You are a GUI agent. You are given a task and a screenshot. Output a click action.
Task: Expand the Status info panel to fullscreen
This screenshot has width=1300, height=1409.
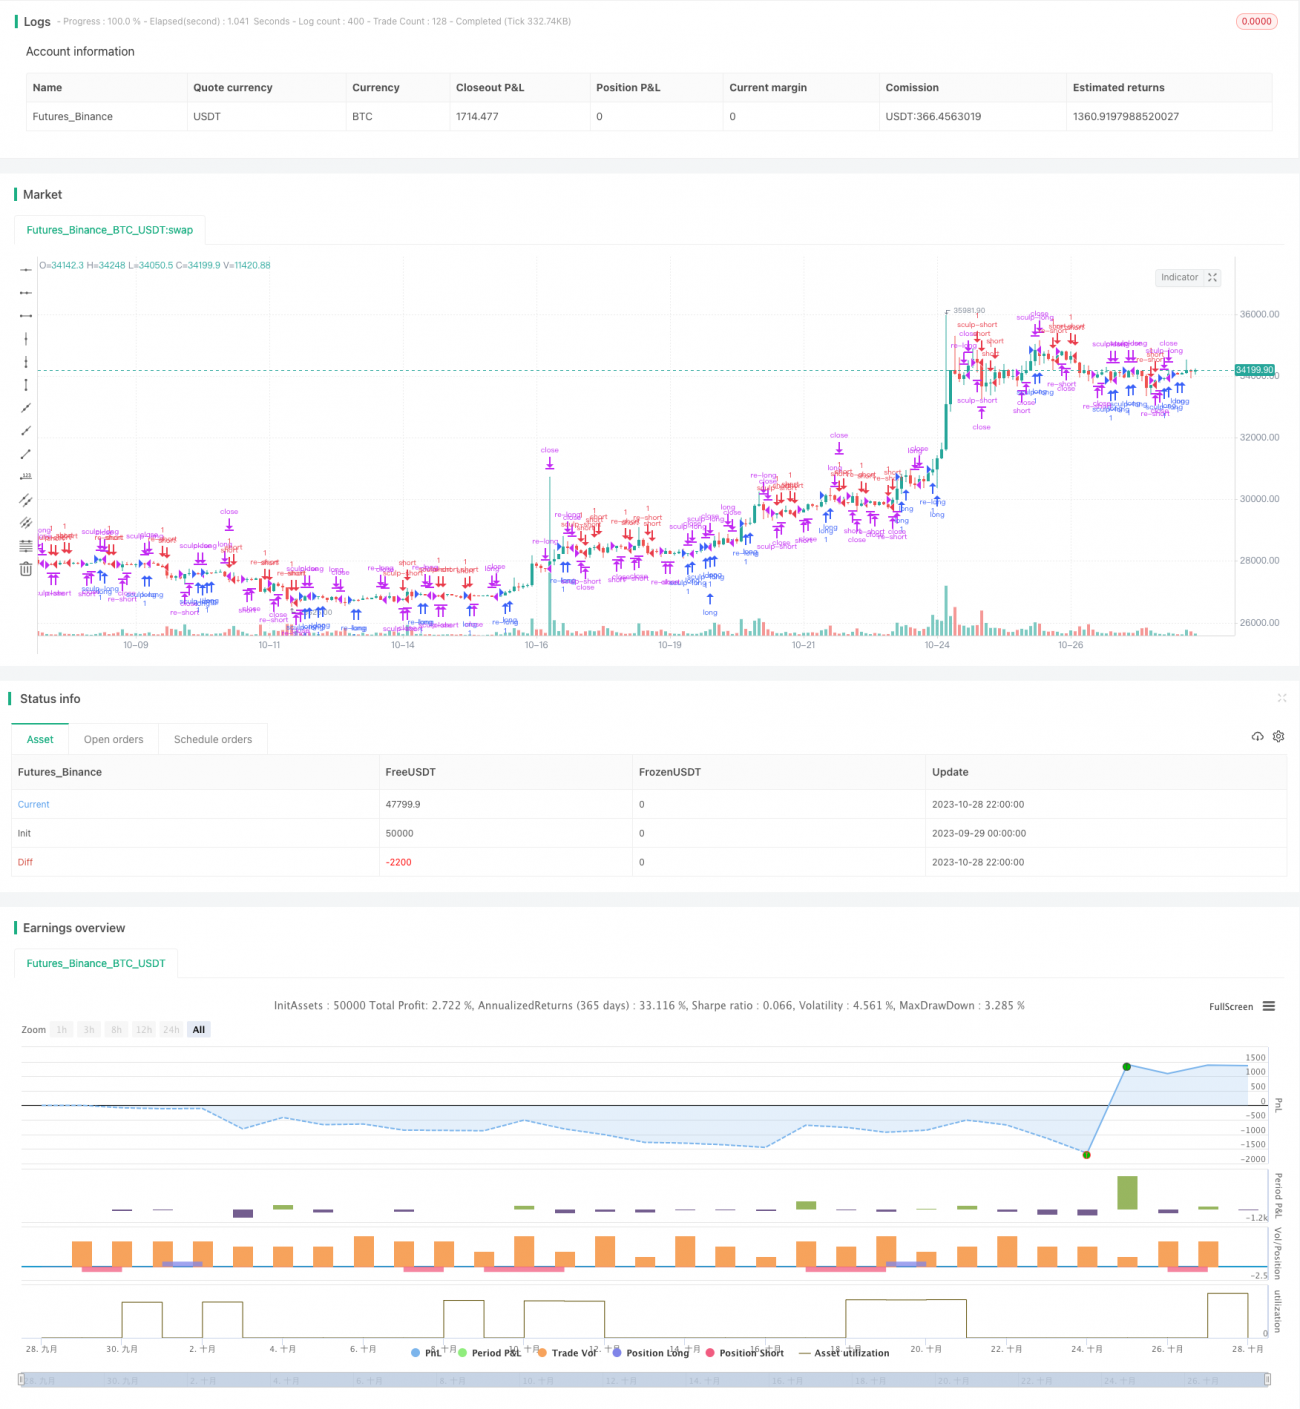coord(1282,698)
